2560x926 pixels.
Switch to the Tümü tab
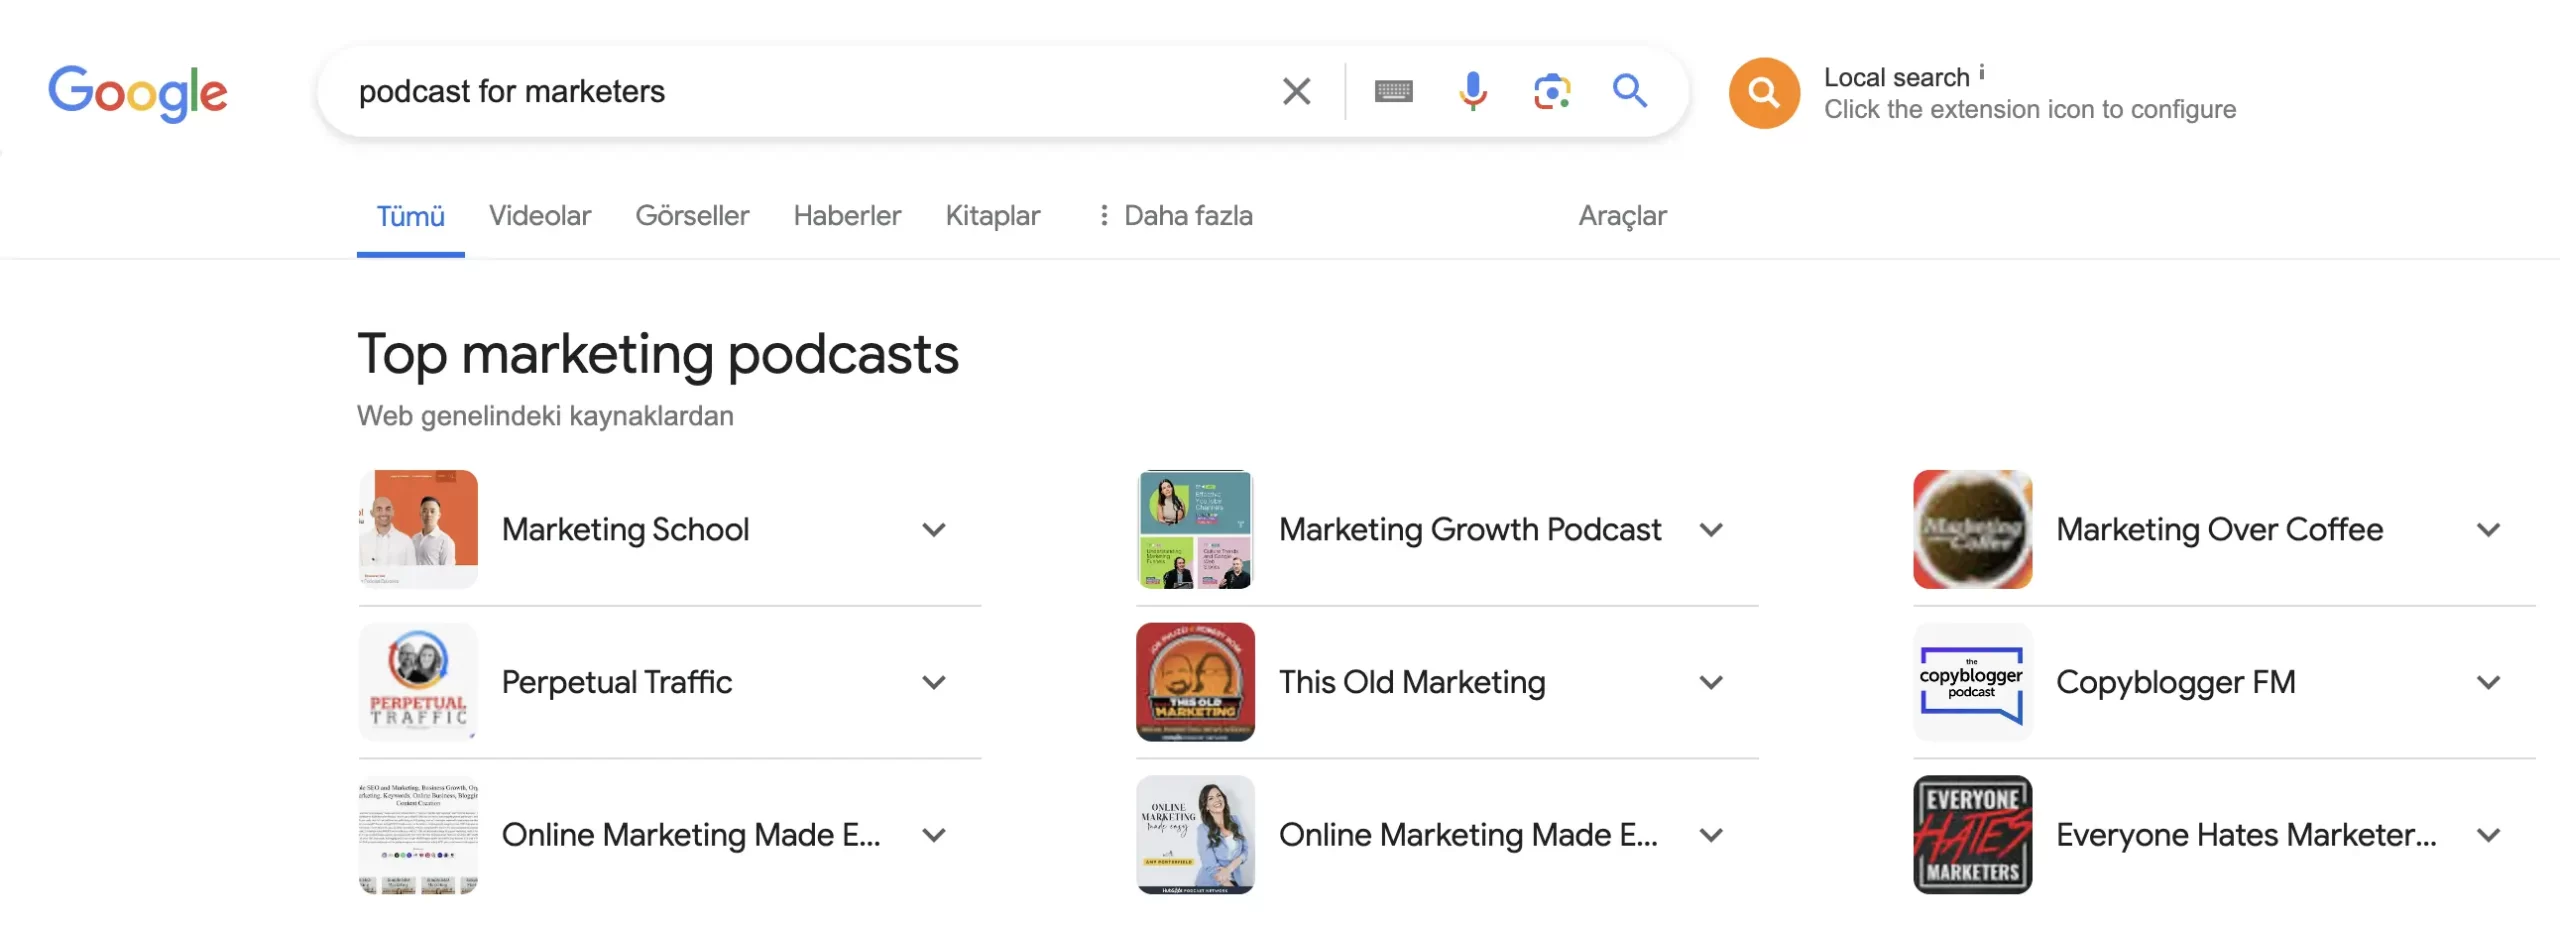[410, 215]
